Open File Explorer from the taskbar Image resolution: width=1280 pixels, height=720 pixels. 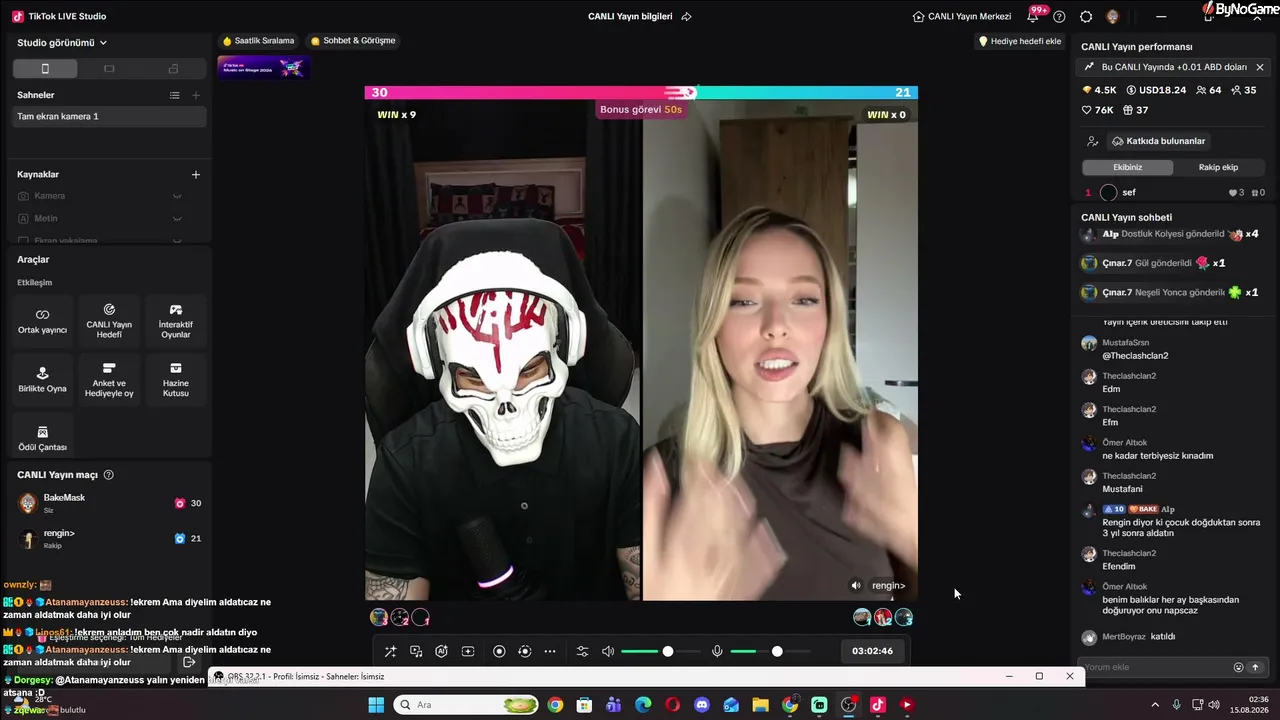click(x=760, y=705)
